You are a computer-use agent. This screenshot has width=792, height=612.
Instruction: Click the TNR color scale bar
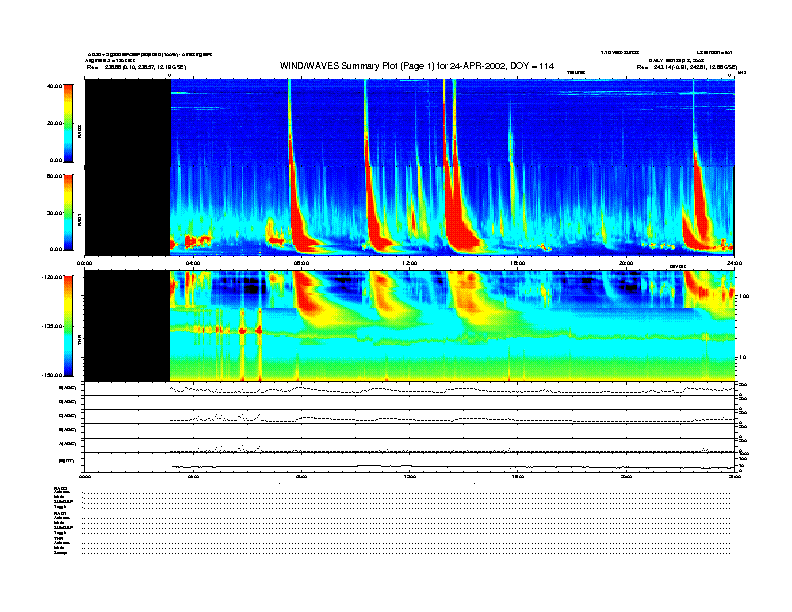coord(68,326)
